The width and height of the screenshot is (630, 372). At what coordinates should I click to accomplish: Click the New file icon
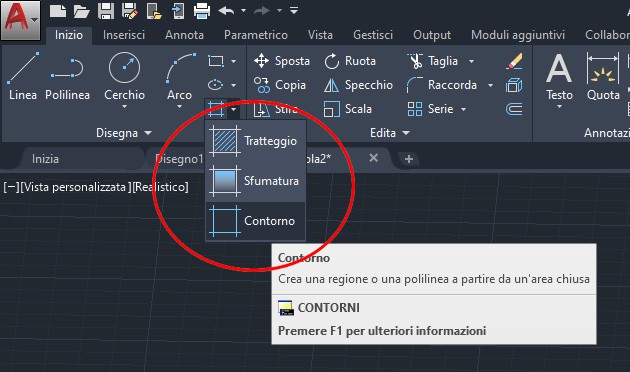pos(58,11)
